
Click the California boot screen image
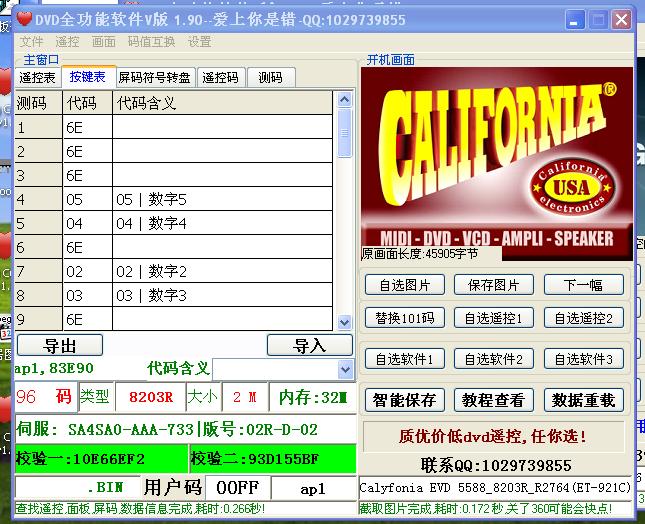click(497, 164)
